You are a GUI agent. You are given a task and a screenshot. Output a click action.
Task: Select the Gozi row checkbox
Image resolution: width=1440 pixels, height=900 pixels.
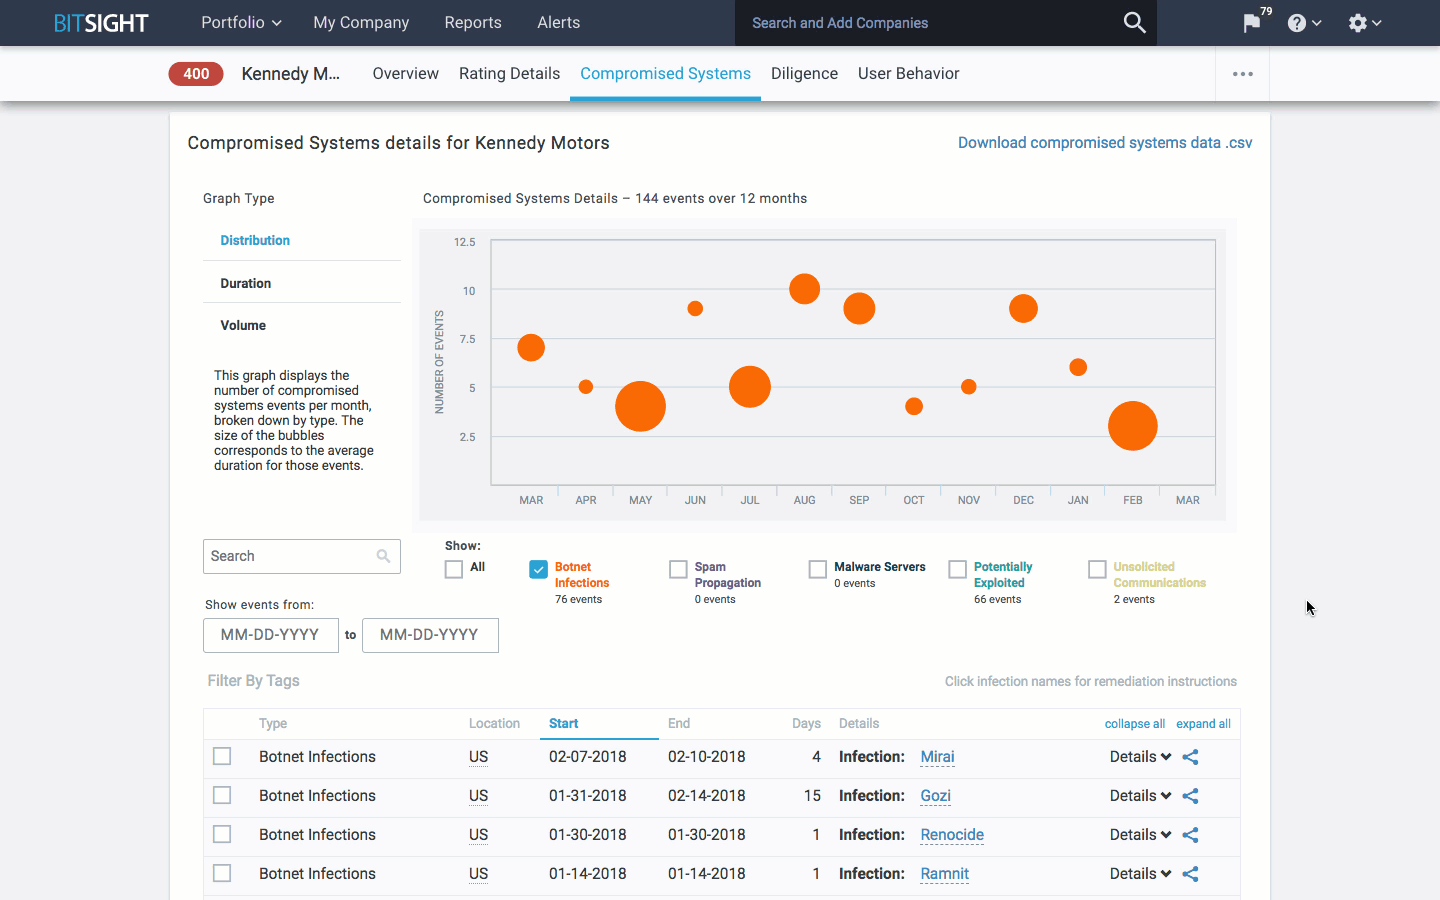click(222, 795)
